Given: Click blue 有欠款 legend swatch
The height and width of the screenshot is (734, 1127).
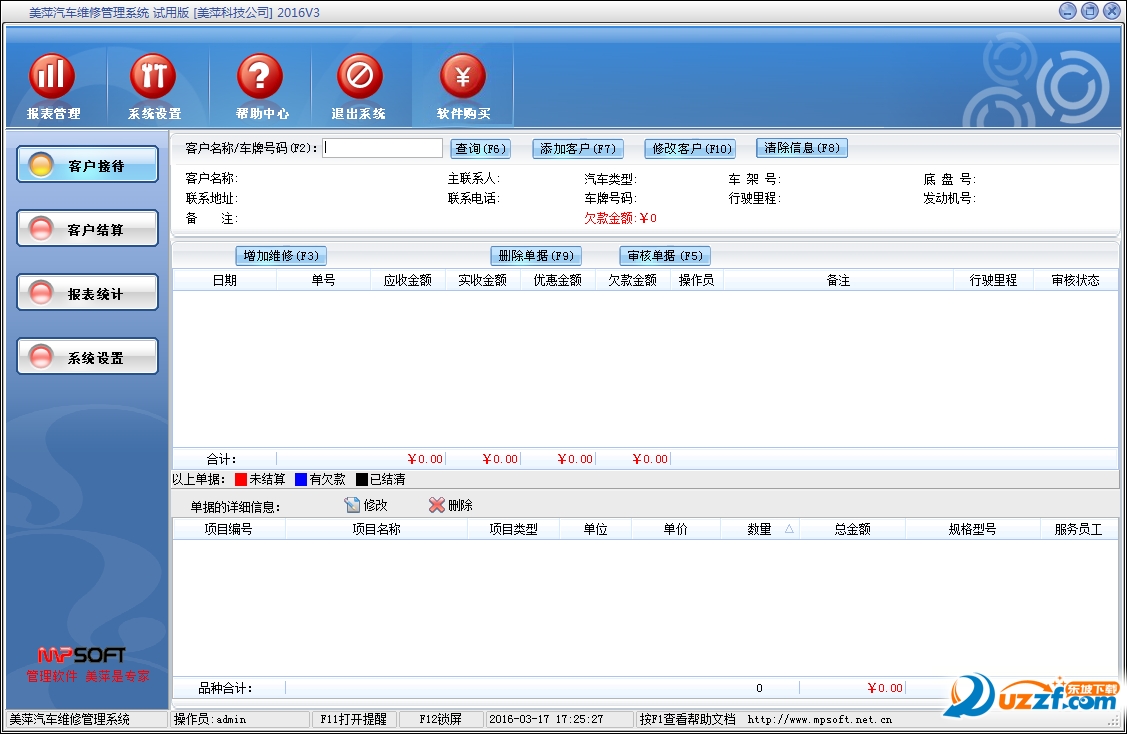Looking at the screenshot, I should point(301,480).
